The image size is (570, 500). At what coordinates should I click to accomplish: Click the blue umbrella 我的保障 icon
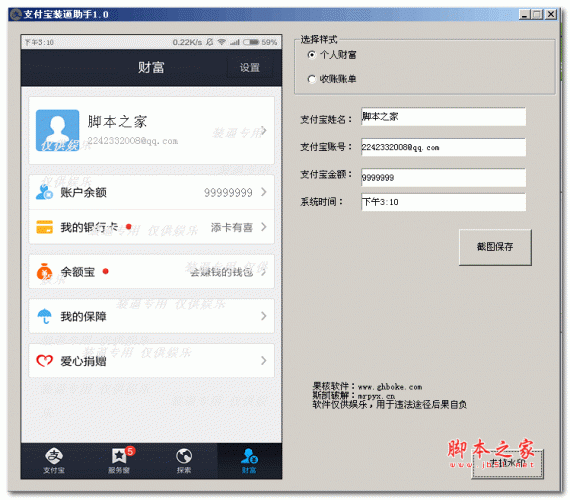(x=44, y=316)
